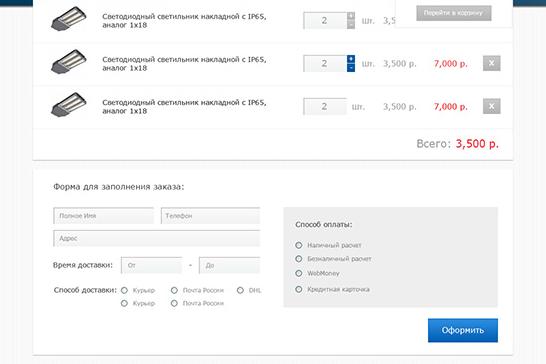The image size is (546, 364).
Task: Choose DHL delivery method
Action: coord(240,290)
